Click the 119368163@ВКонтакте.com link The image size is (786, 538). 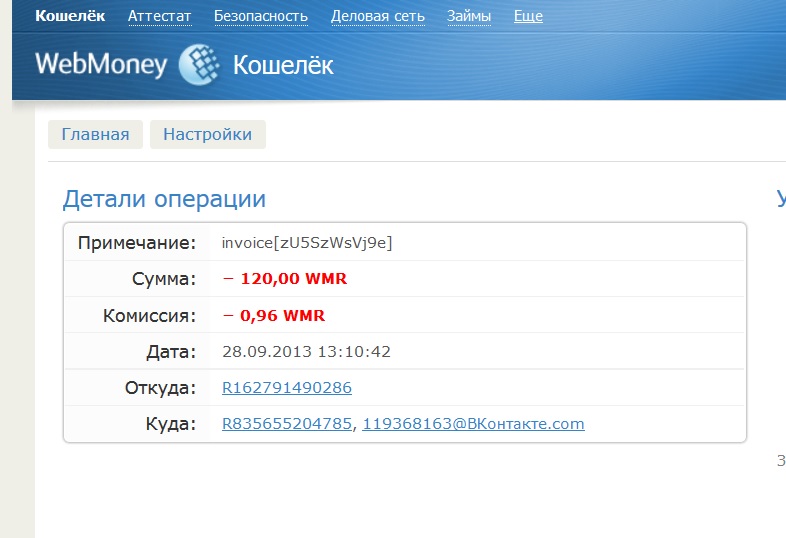473,424
